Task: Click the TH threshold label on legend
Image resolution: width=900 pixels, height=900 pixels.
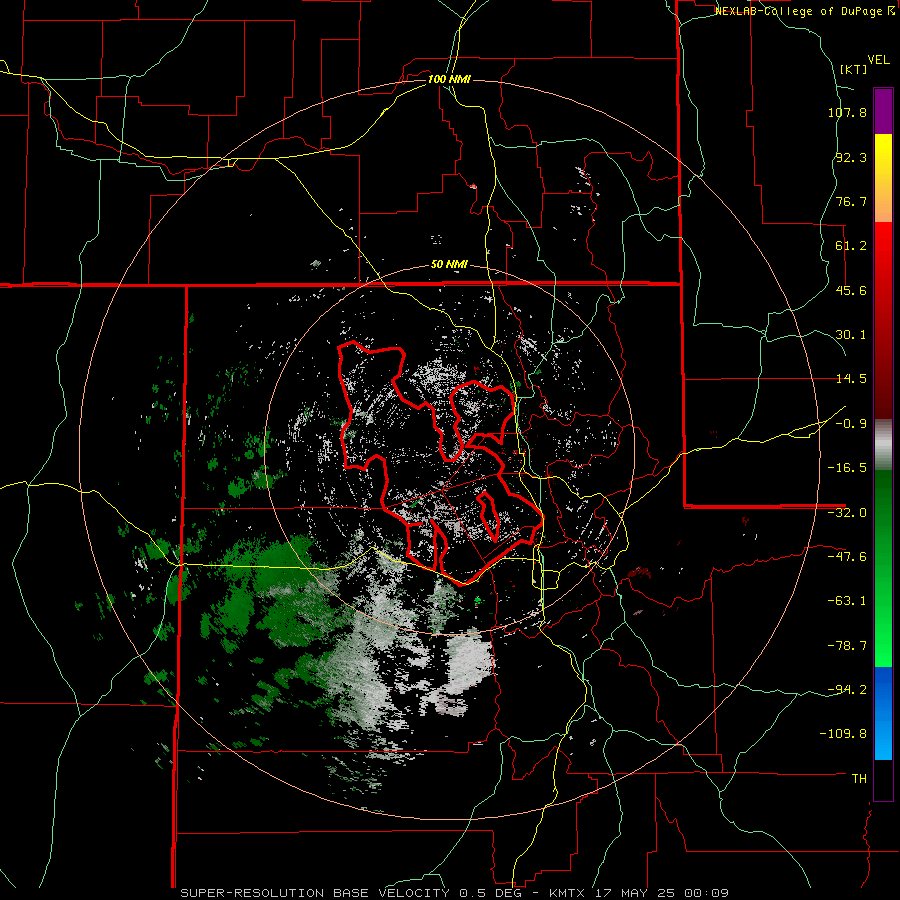Action: (859, 779)
